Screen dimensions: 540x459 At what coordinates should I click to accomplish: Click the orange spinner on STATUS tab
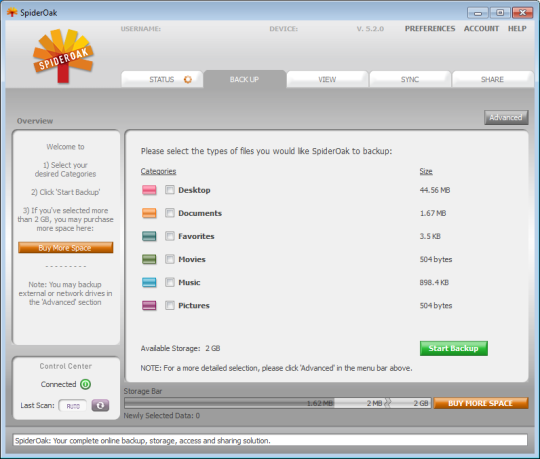pyautogui.click(x=188, y=80)
